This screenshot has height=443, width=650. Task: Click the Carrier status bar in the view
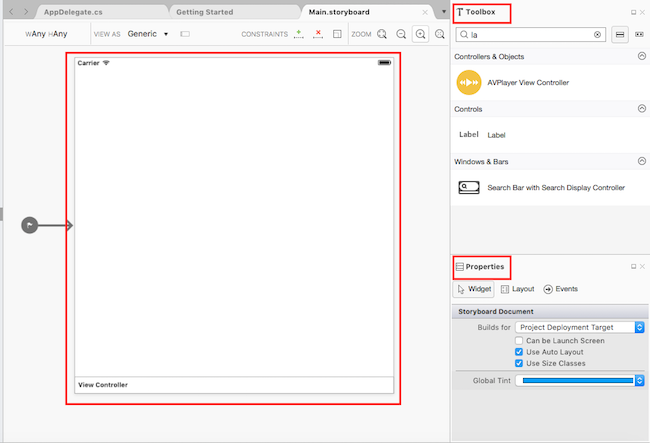pyautogui.click(x=234, y=63)
